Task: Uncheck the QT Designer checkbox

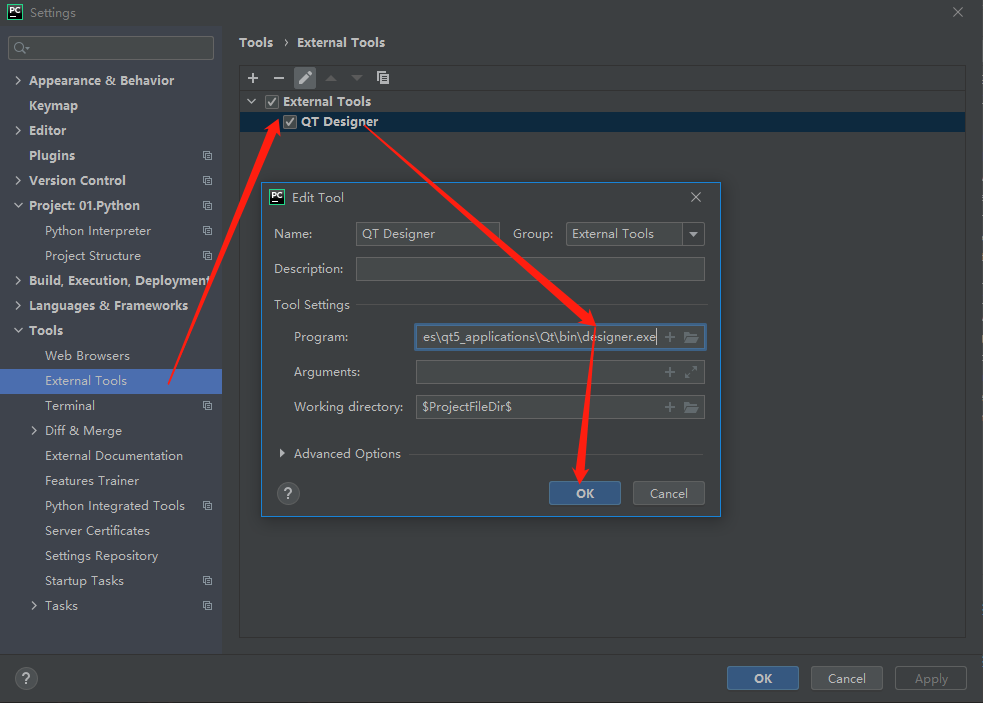Action: [290, 122]
